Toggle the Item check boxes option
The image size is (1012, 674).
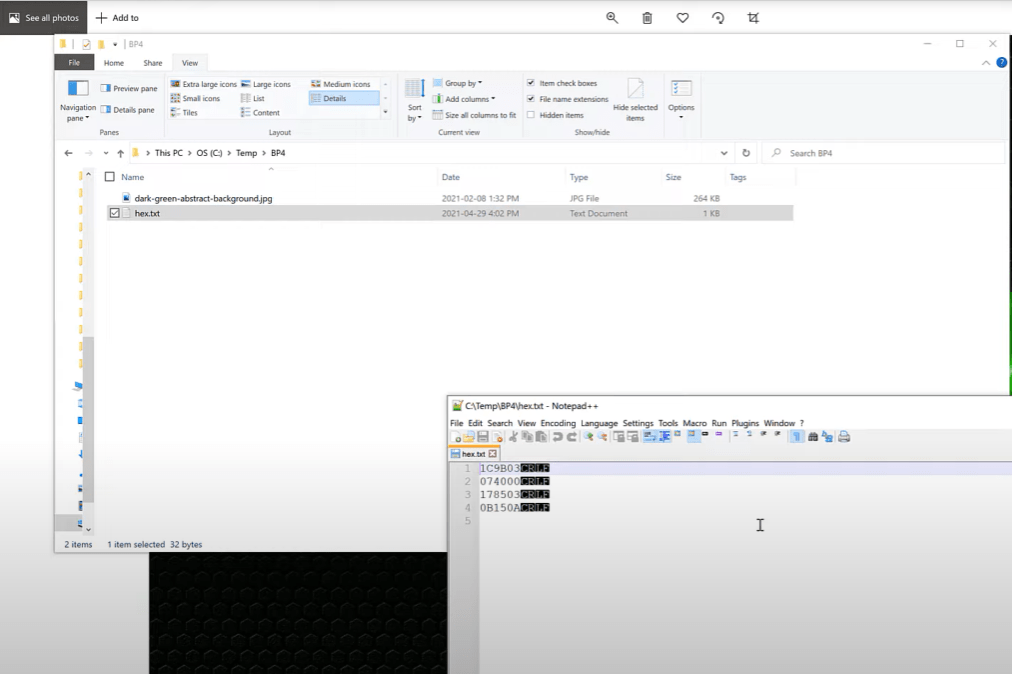[x=531, y=83]
